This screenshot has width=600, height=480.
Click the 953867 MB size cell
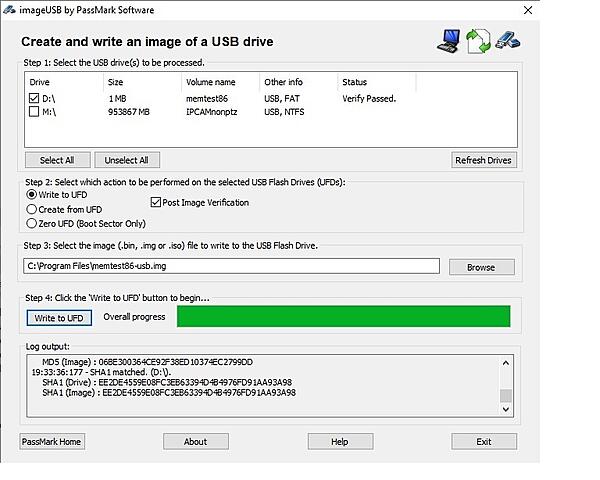pyautogui.click(x=129, y=112)
